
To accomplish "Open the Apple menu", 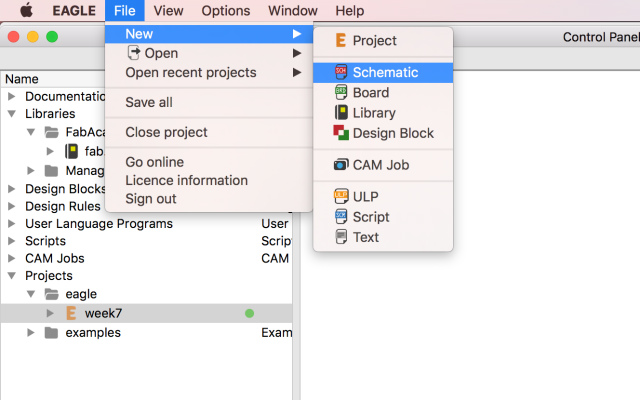I will [x=27, y=10].
